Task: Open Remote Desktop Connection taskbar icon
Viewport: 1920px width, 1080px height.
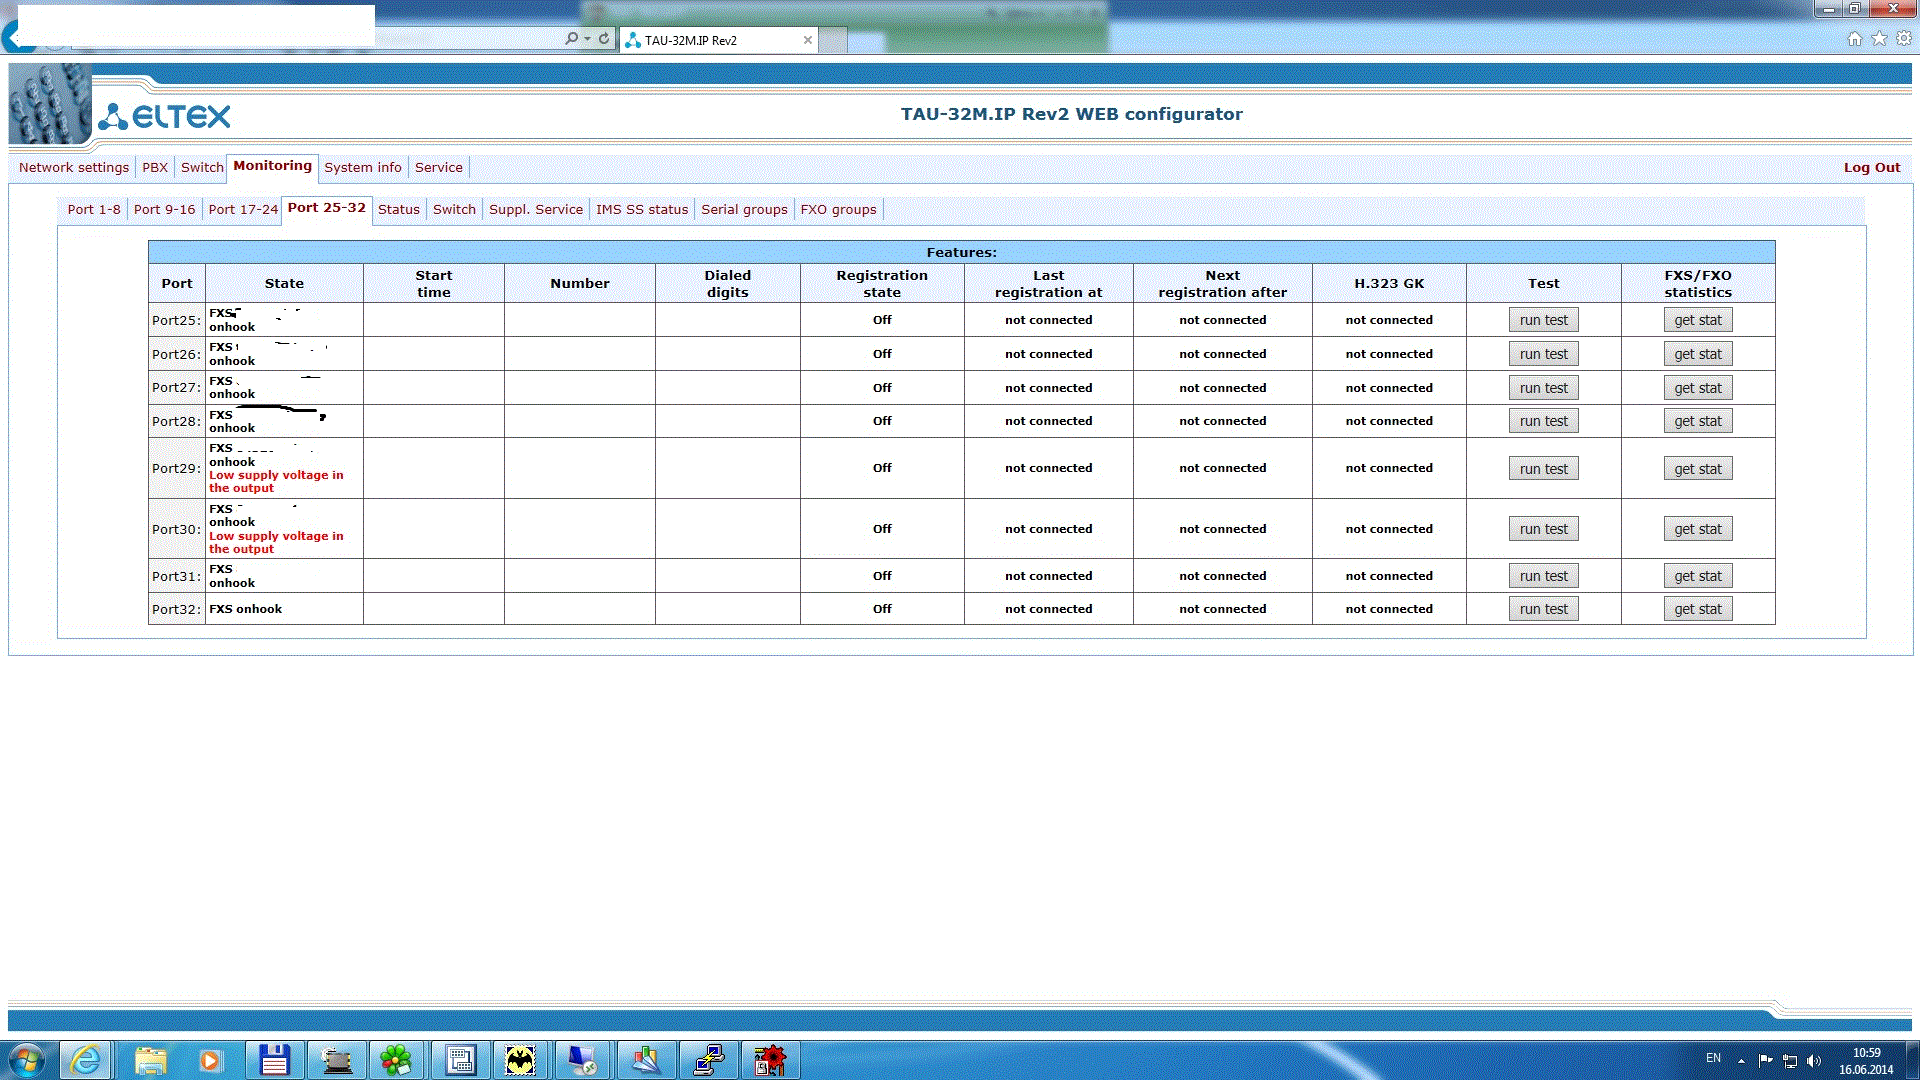Action: 582,1060
